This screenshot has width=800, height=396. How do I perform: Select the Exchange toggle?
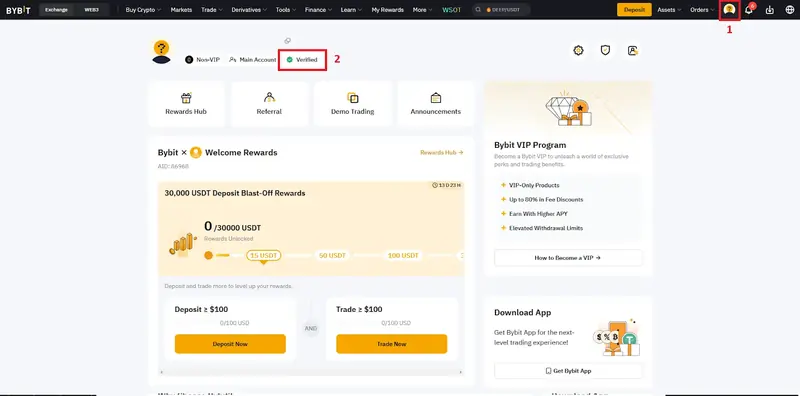point(56,10)
